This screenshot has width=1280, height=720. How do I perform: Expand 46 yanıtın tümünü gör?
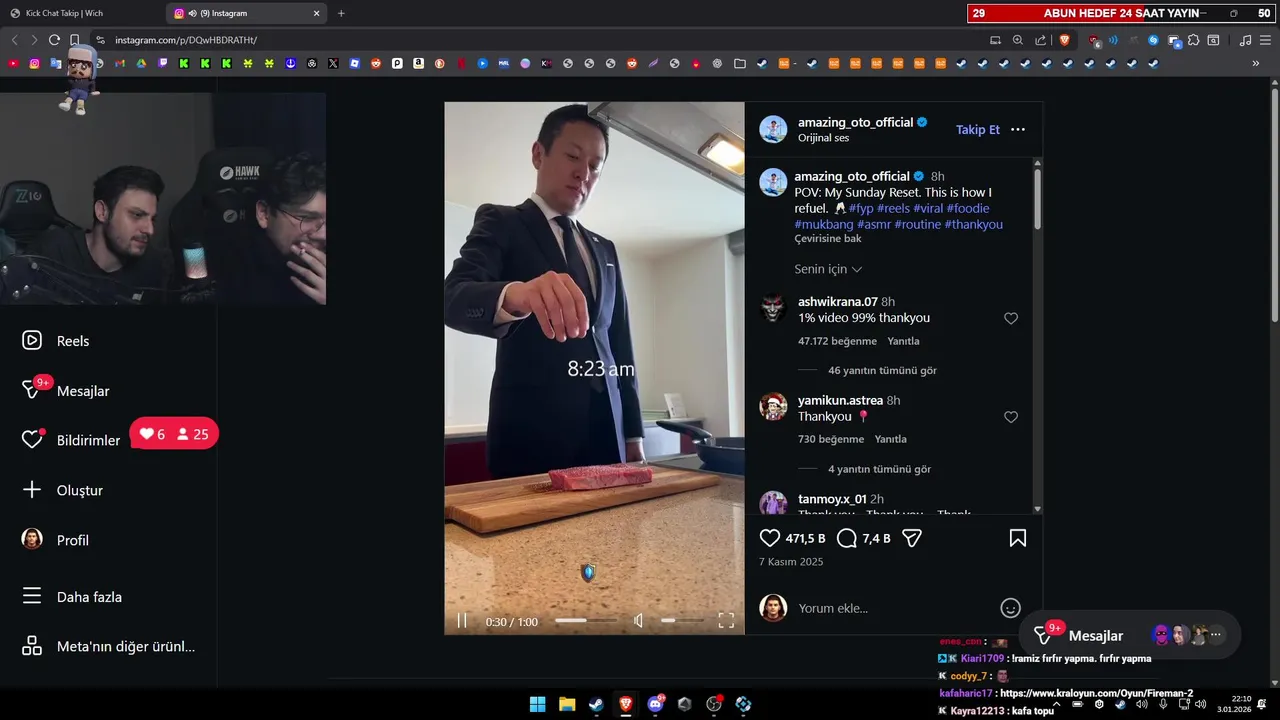click(882, 370)
